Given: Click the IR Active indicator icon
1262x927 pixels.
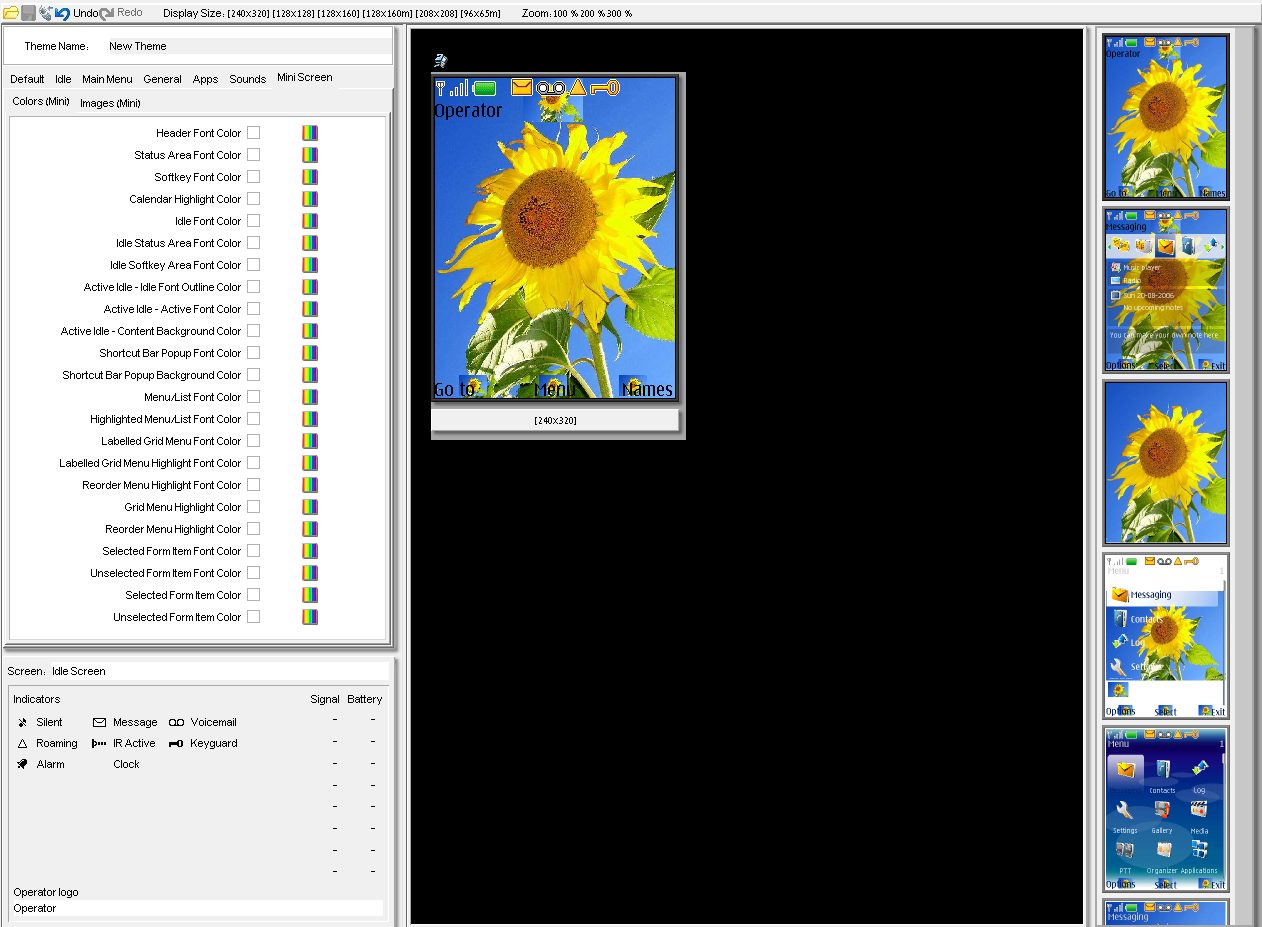Looking at the screenshot, I should (99, 743).
